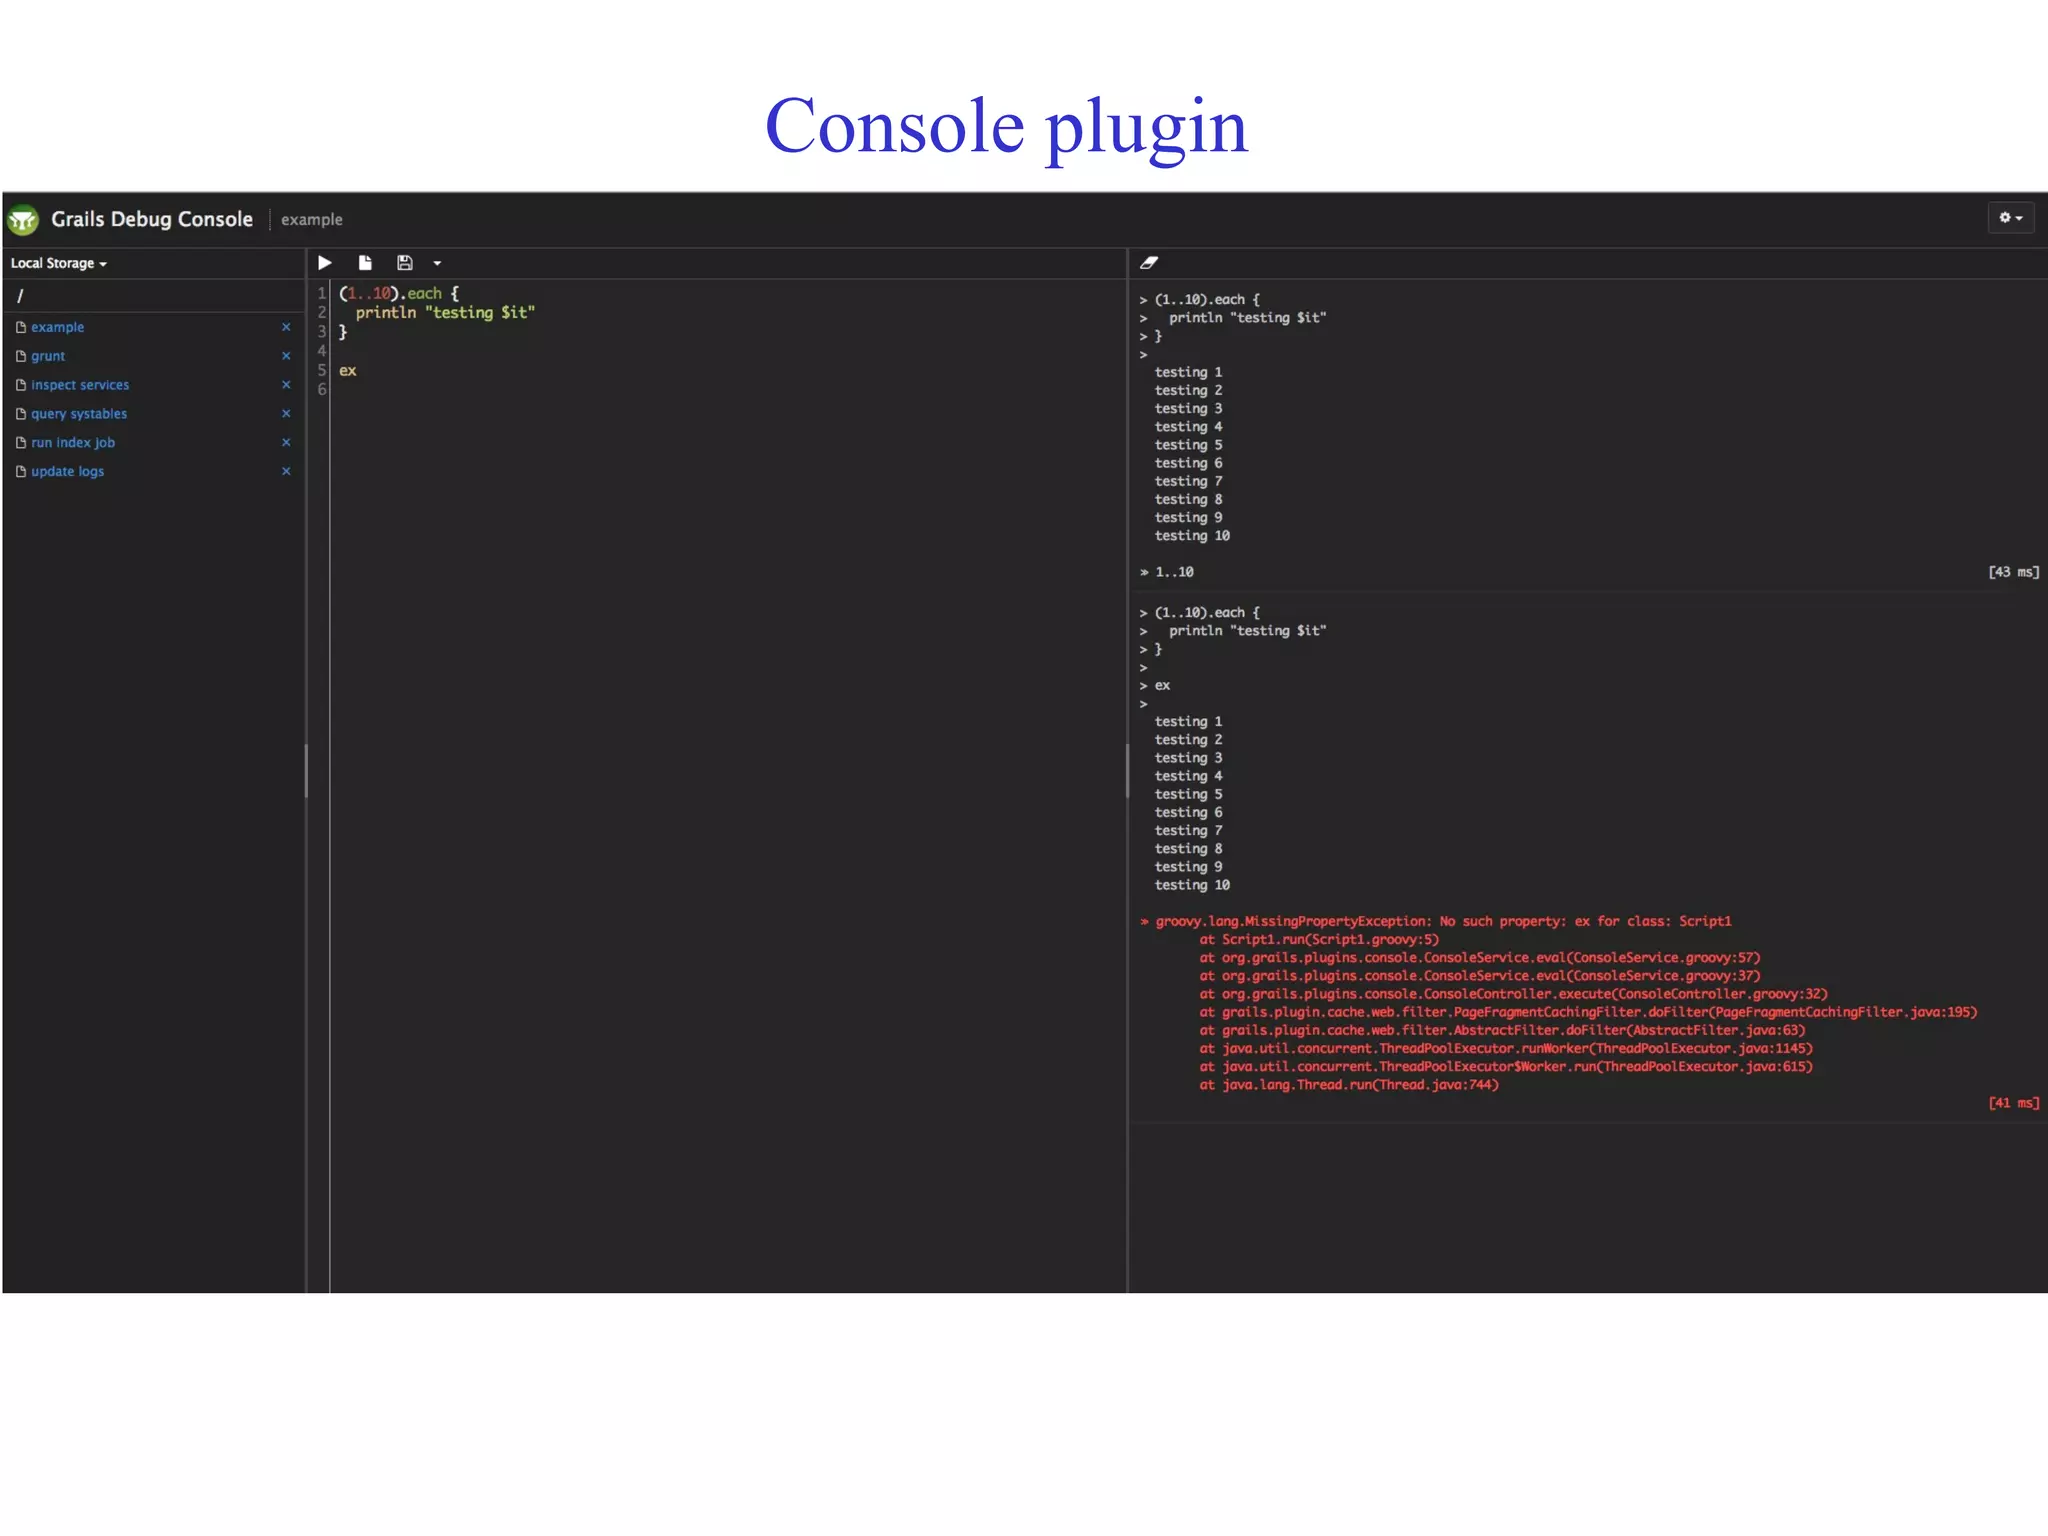Click the root path slash
Viewport: 2048px width, 1536px height.
[x=20, y=296]
